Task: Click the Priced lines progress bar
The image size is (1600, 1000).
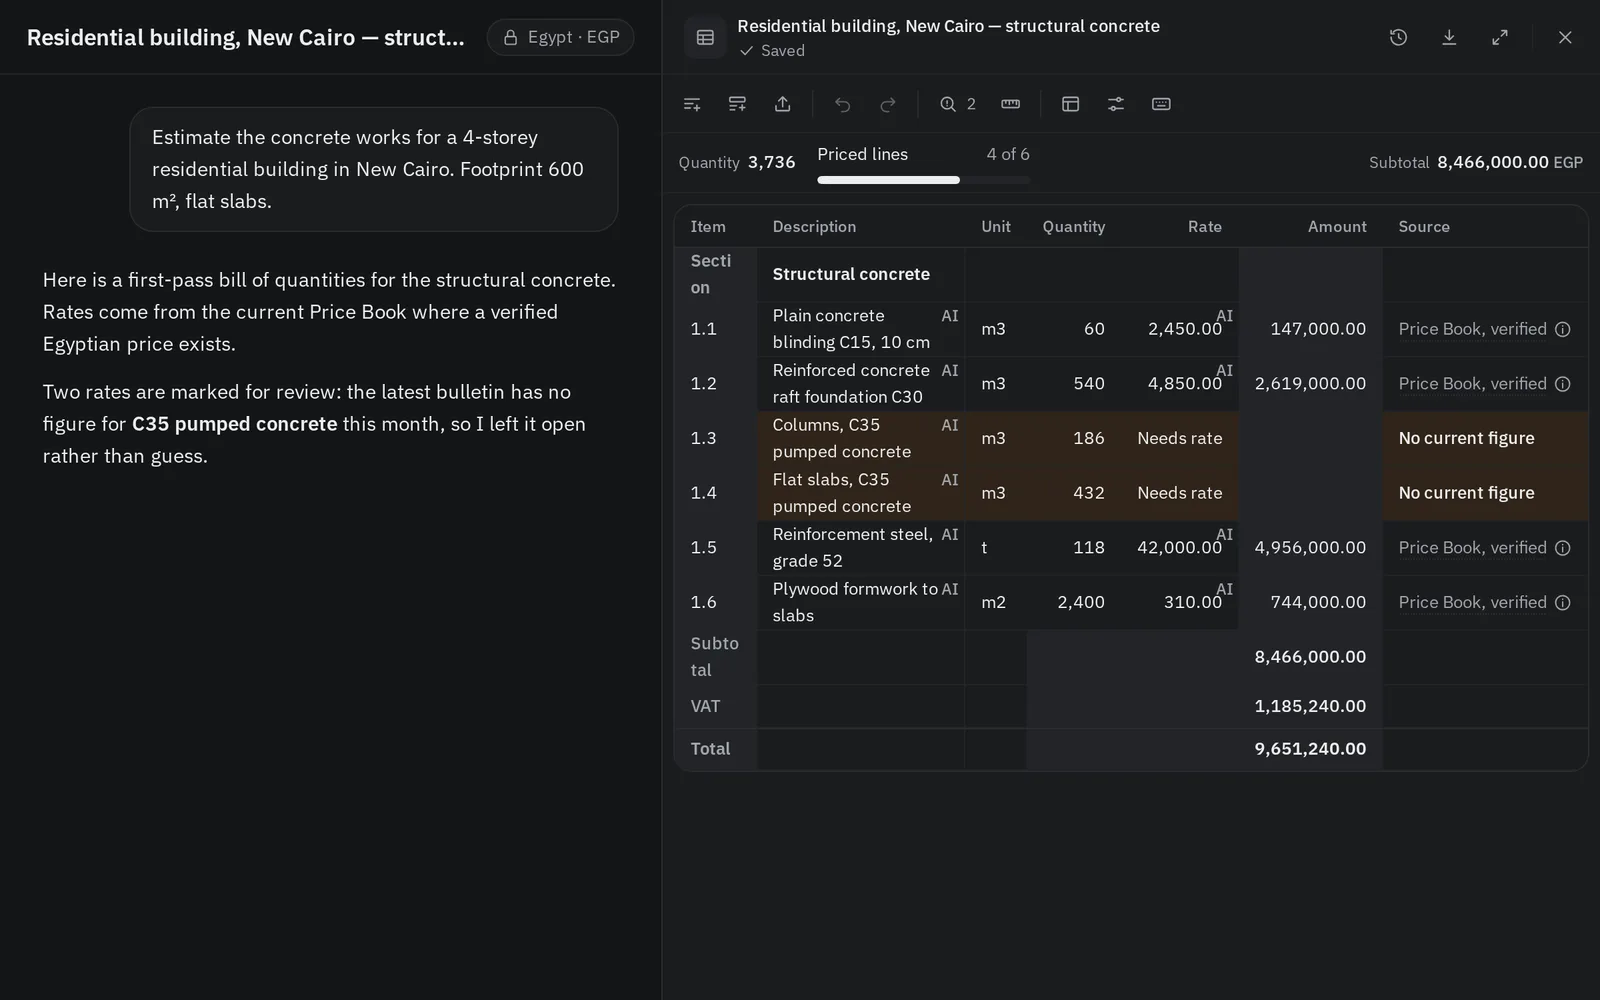Action: 923,180
